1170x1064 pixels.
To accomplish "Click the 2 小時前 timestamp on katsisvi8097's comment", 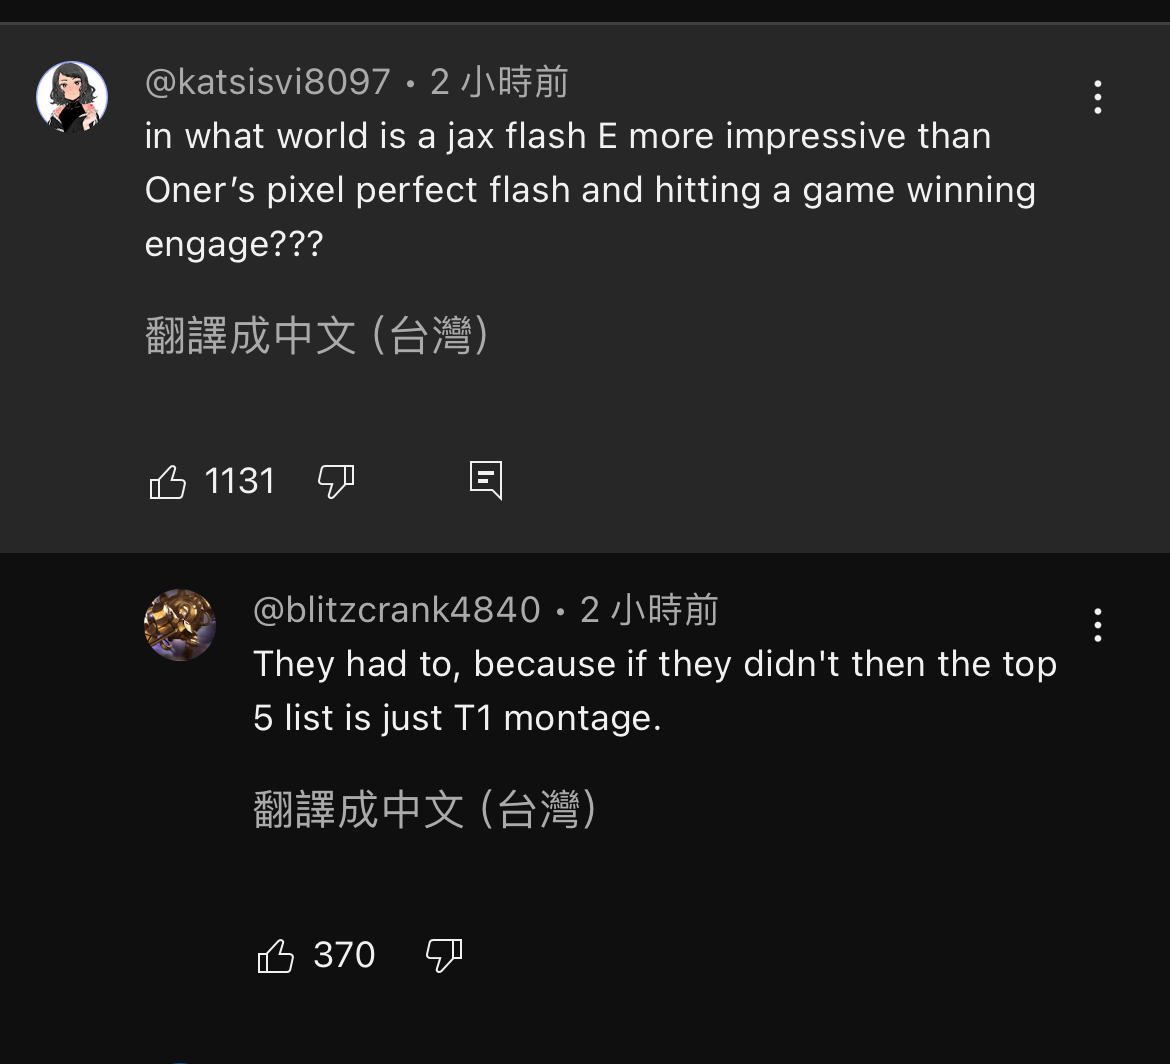I will click(x=499, y=82).
